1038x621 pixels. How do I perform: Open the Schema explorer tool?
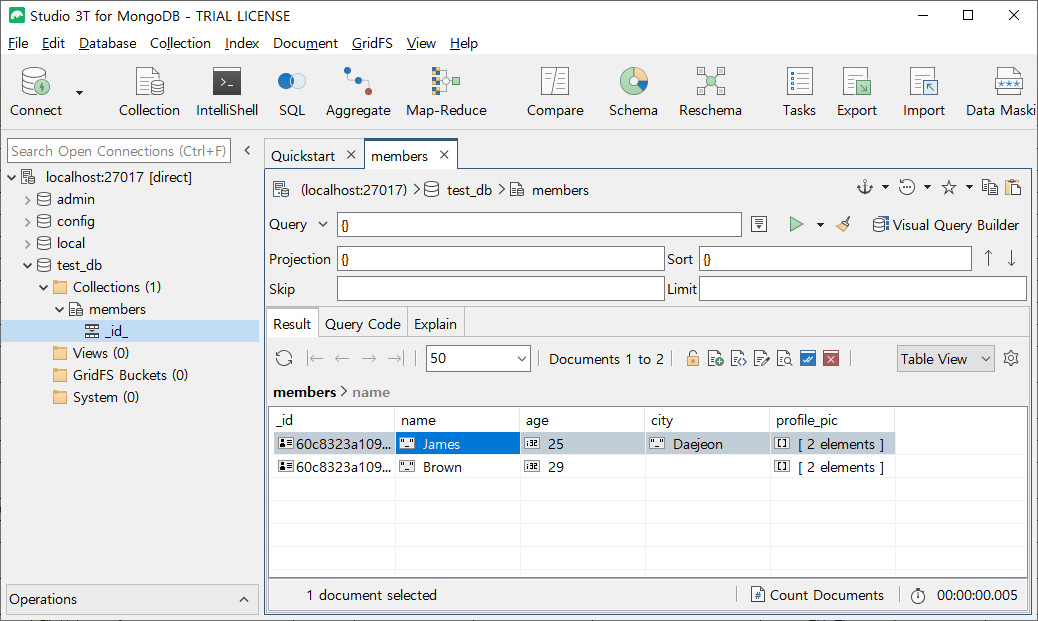(x=633, y=91)
